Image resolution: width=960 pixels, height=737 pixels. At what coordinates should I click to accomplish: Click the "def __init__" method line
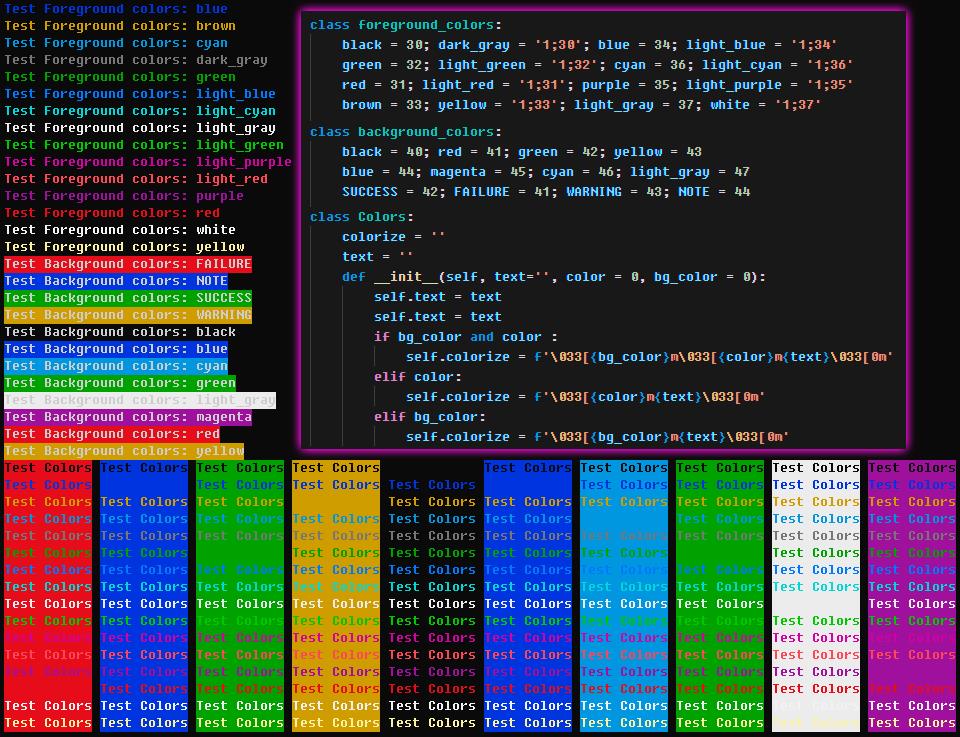click(553, 277)
